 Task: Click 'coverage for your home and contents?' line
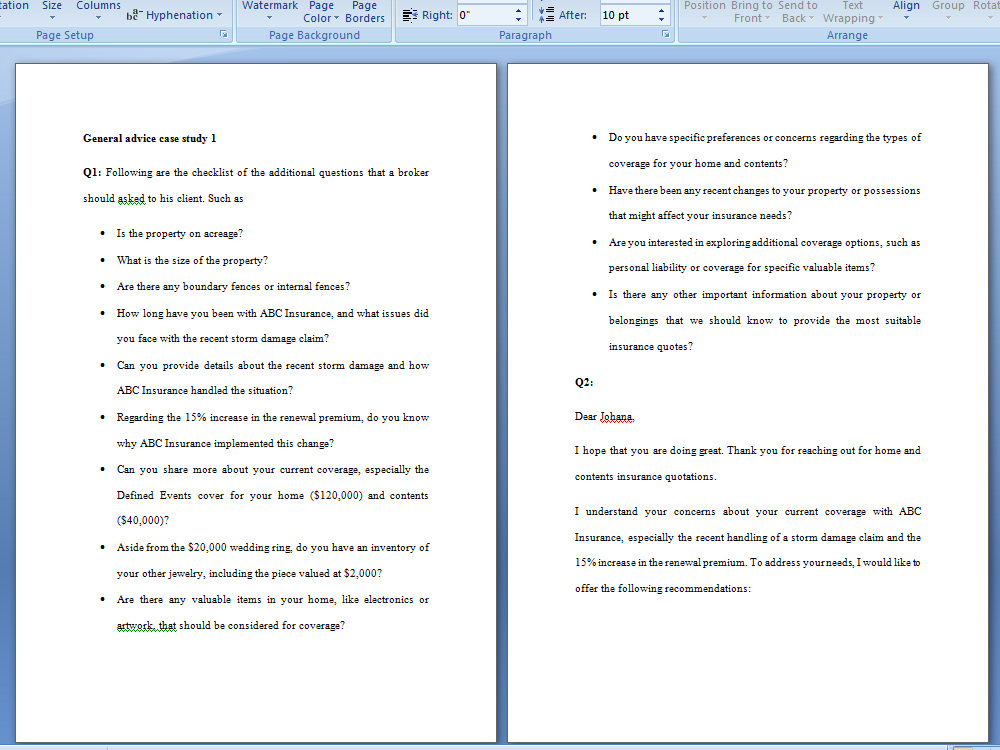click(x=698, y=164)
